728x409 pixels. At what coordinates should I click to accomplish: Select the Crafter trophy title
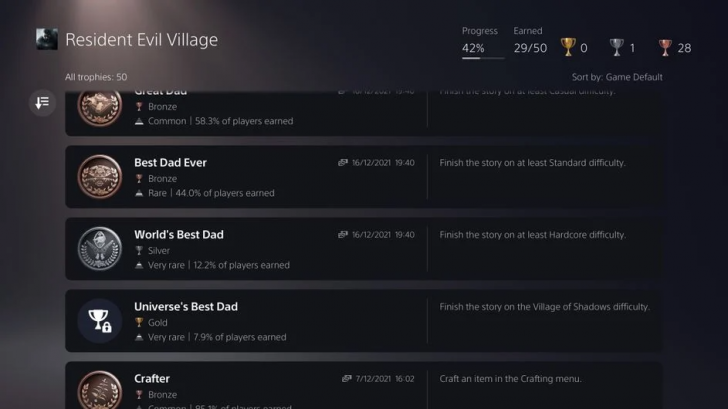tap(152, 379)
